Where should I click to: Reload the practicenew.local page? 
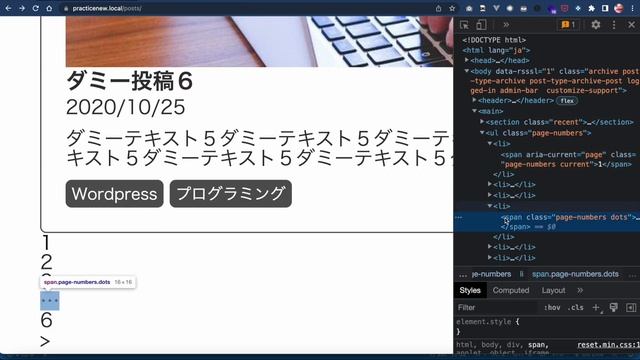tap(36, 8)
